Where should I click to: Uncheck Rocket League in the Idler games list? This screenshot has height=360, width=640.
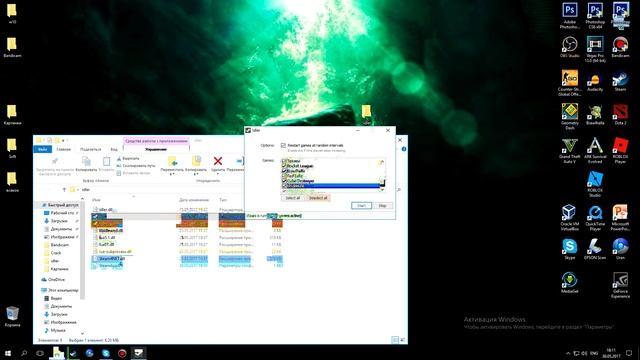[x=284, y=166]
